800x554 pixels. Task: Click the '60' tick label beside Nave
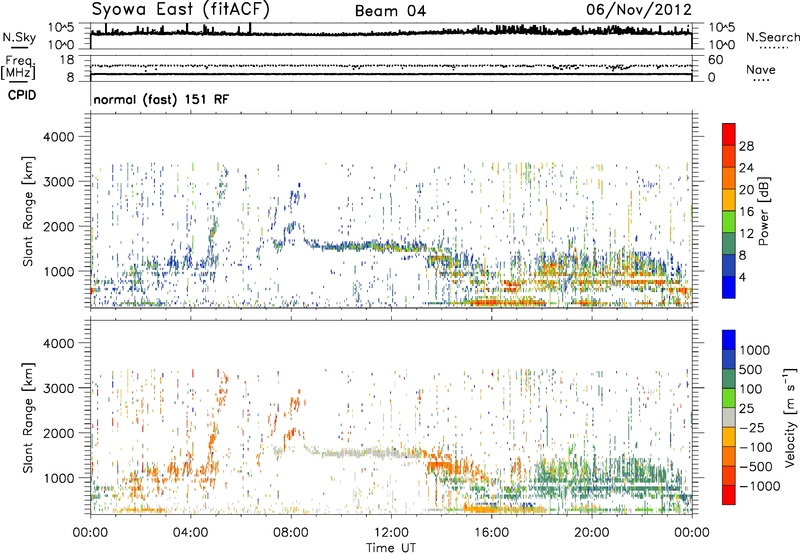(x=716, y=60)
